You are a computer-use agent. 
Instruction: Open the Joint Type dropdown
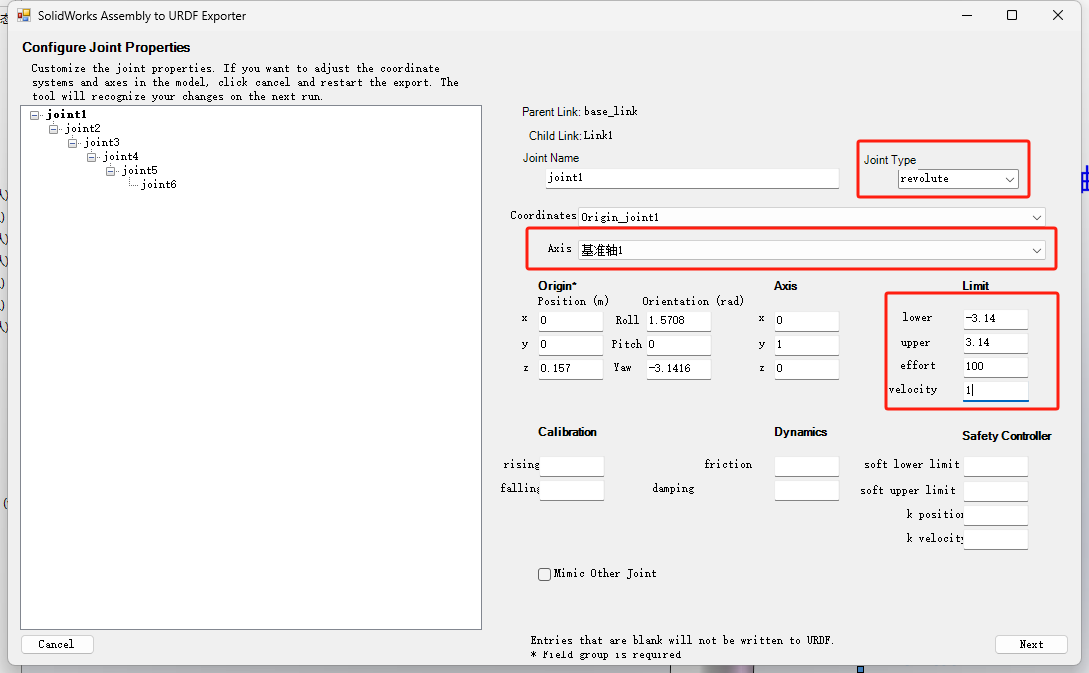click(x=958, y=179)
